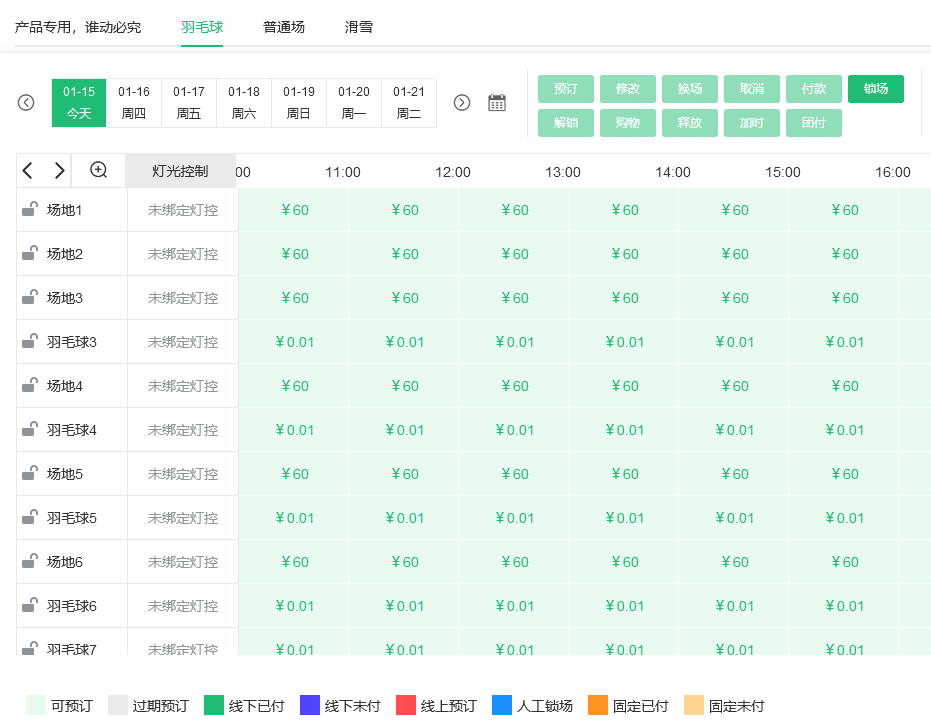Click the 线下已付 green legend swatch
The width and height of the screenshot is (931, 727).
214,706
